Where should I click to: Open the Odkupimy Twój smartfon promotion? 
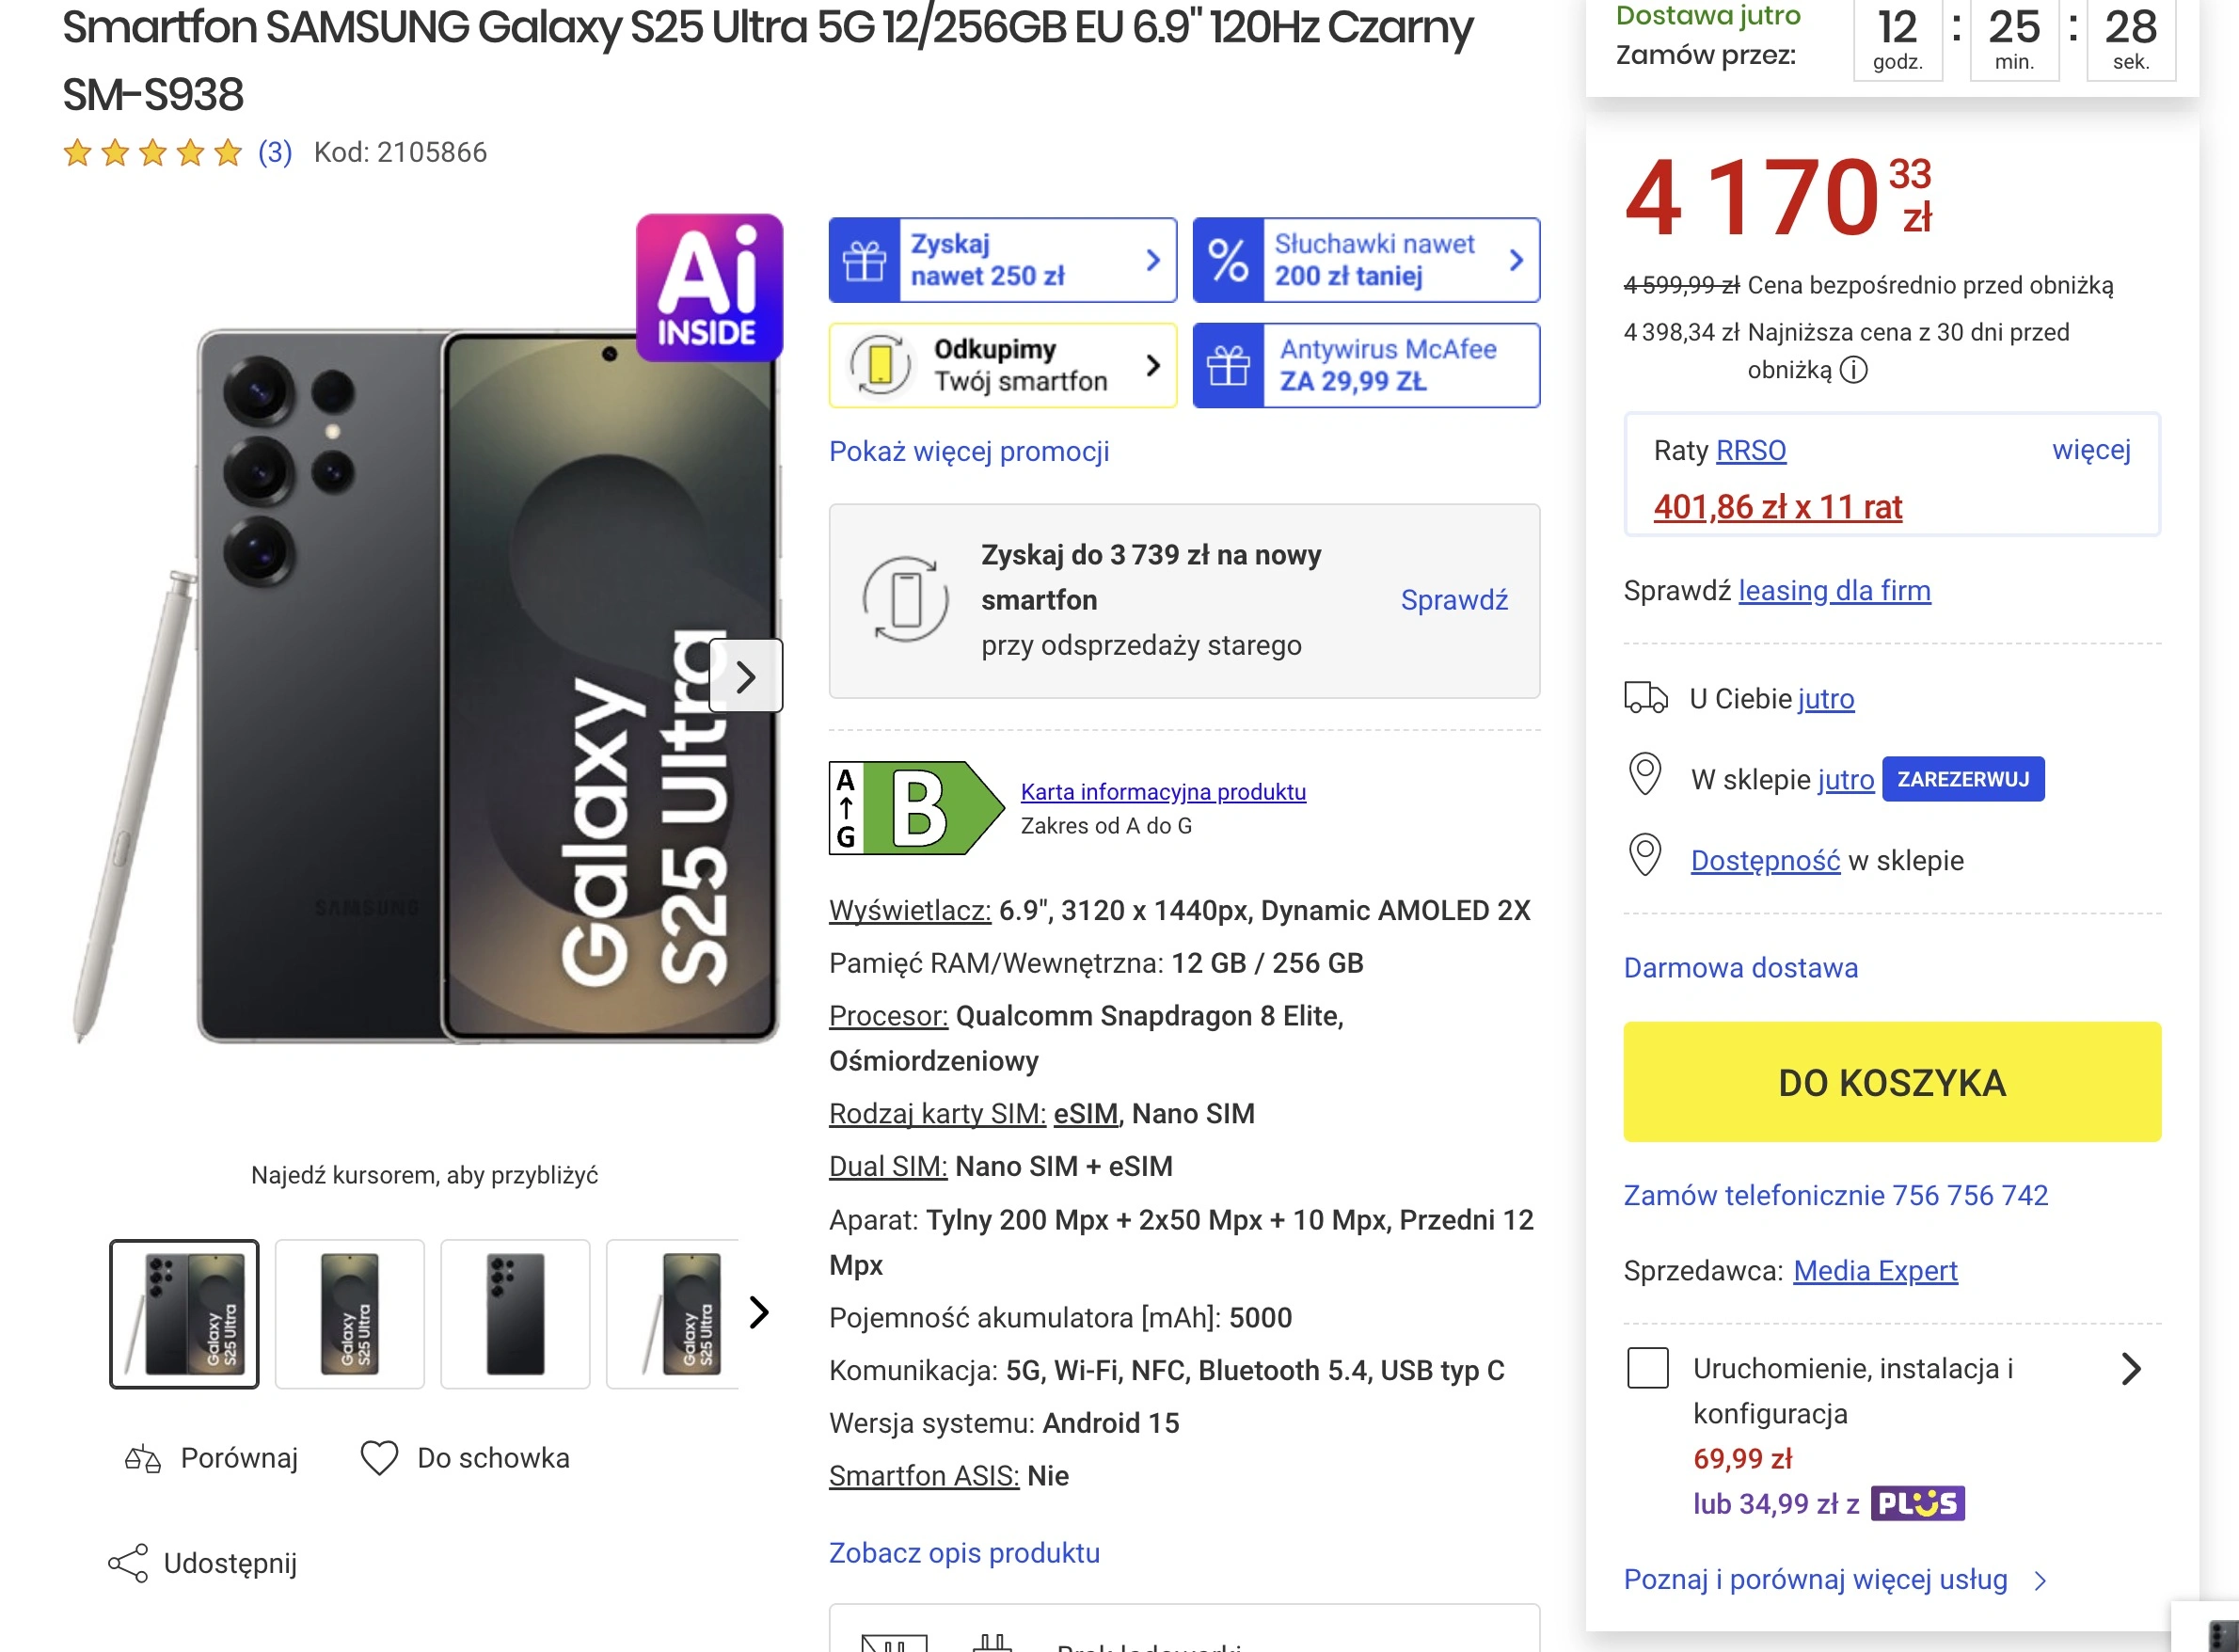1002,365
